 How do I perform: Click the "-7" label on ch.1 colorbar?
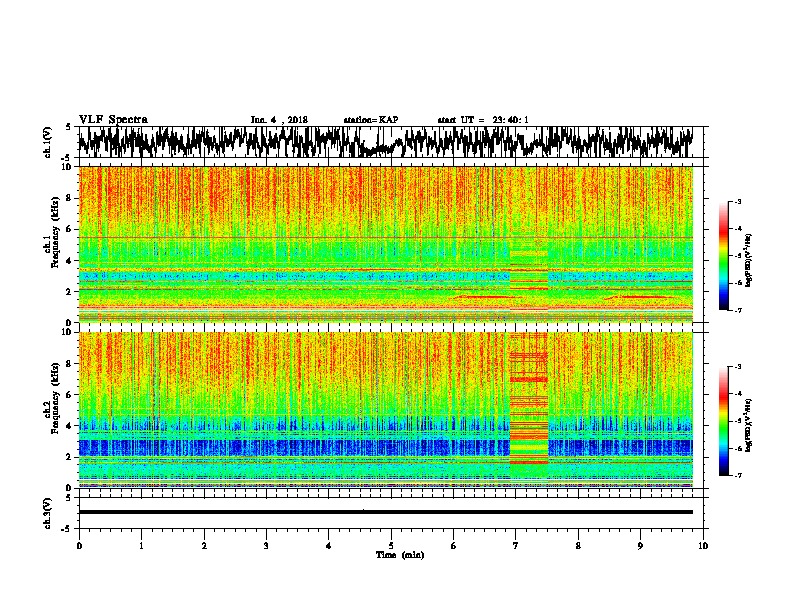[x=737, y=311]
